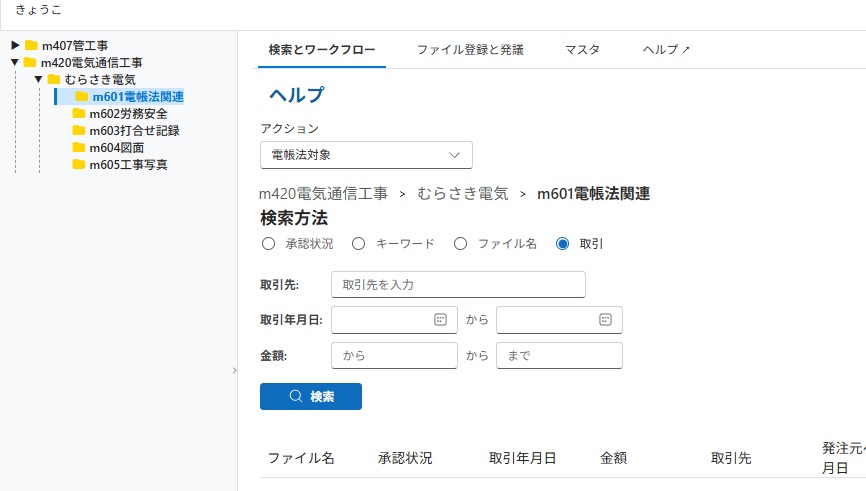Click the m407管工事 folder icon
This screenshot has width=866, height=491.
pos(31,45)
